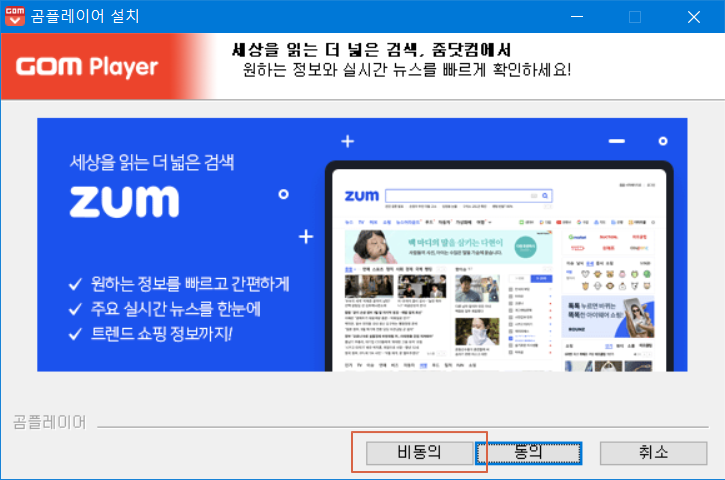Viewport: 725px width, 480px height.
Task: Click the zum advertisement banner image
Action: (x=362, y=245)
